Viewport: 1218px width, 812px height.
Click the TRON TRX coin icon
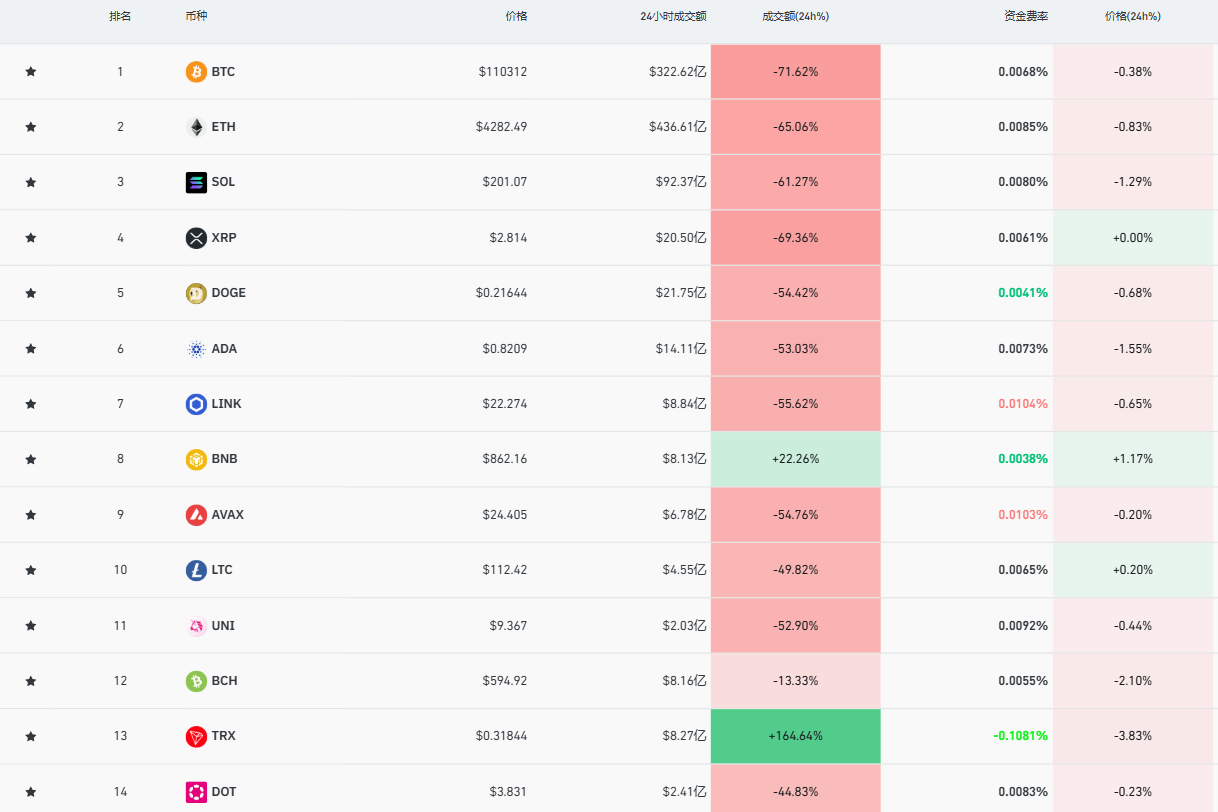point(196,736)
